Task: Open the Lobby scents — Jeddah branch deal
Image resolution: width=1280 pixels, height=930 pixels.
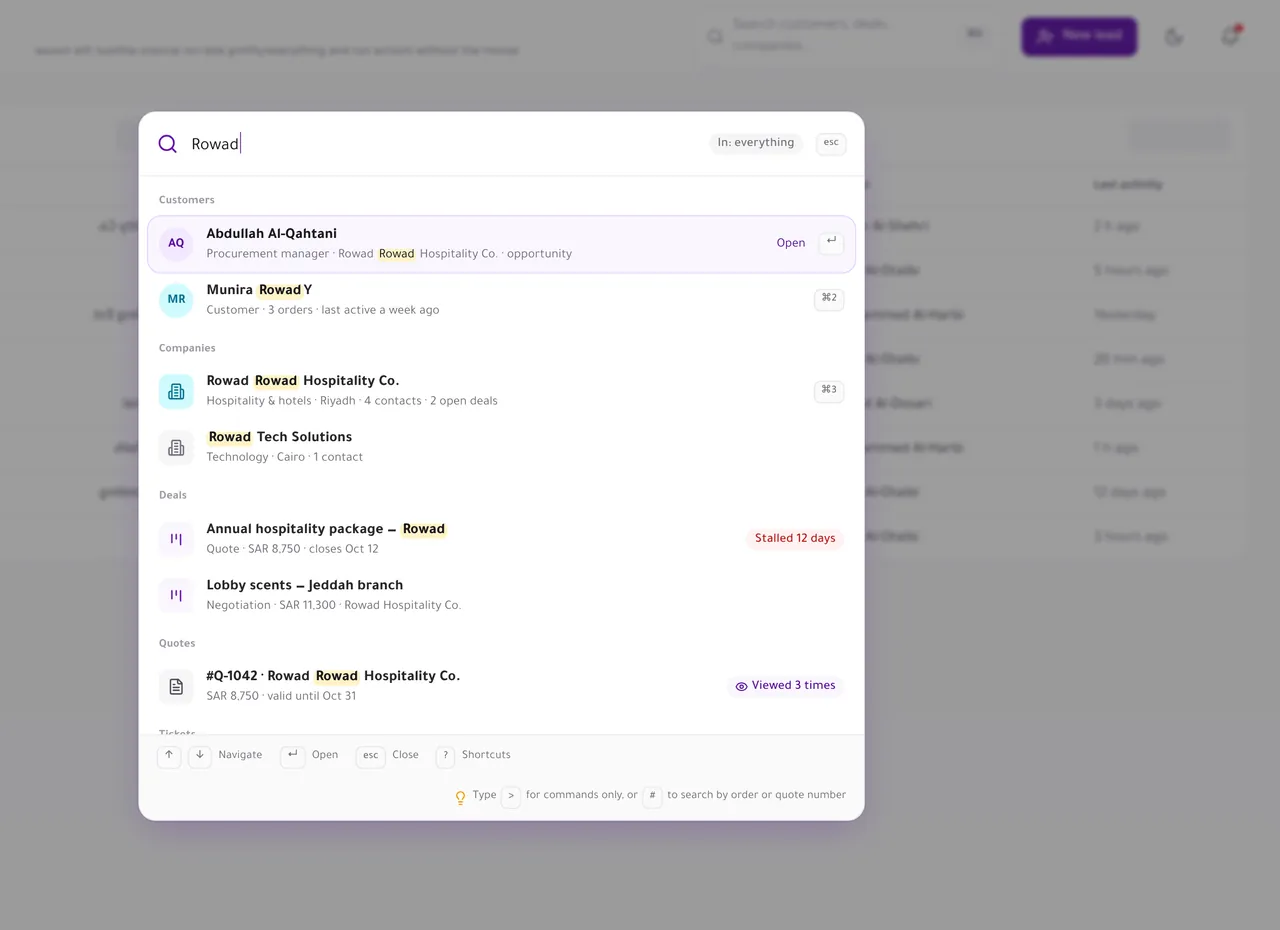Action: click(501, 595)
